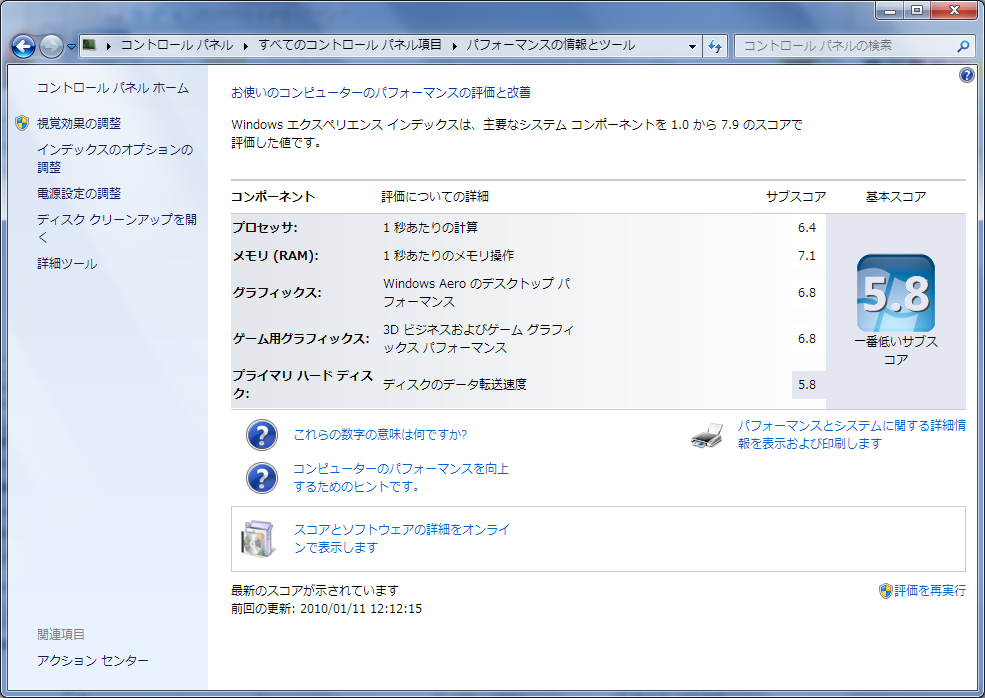Click the printer icon
Viewport: 985px width, 698px height.
pos(707,435)
